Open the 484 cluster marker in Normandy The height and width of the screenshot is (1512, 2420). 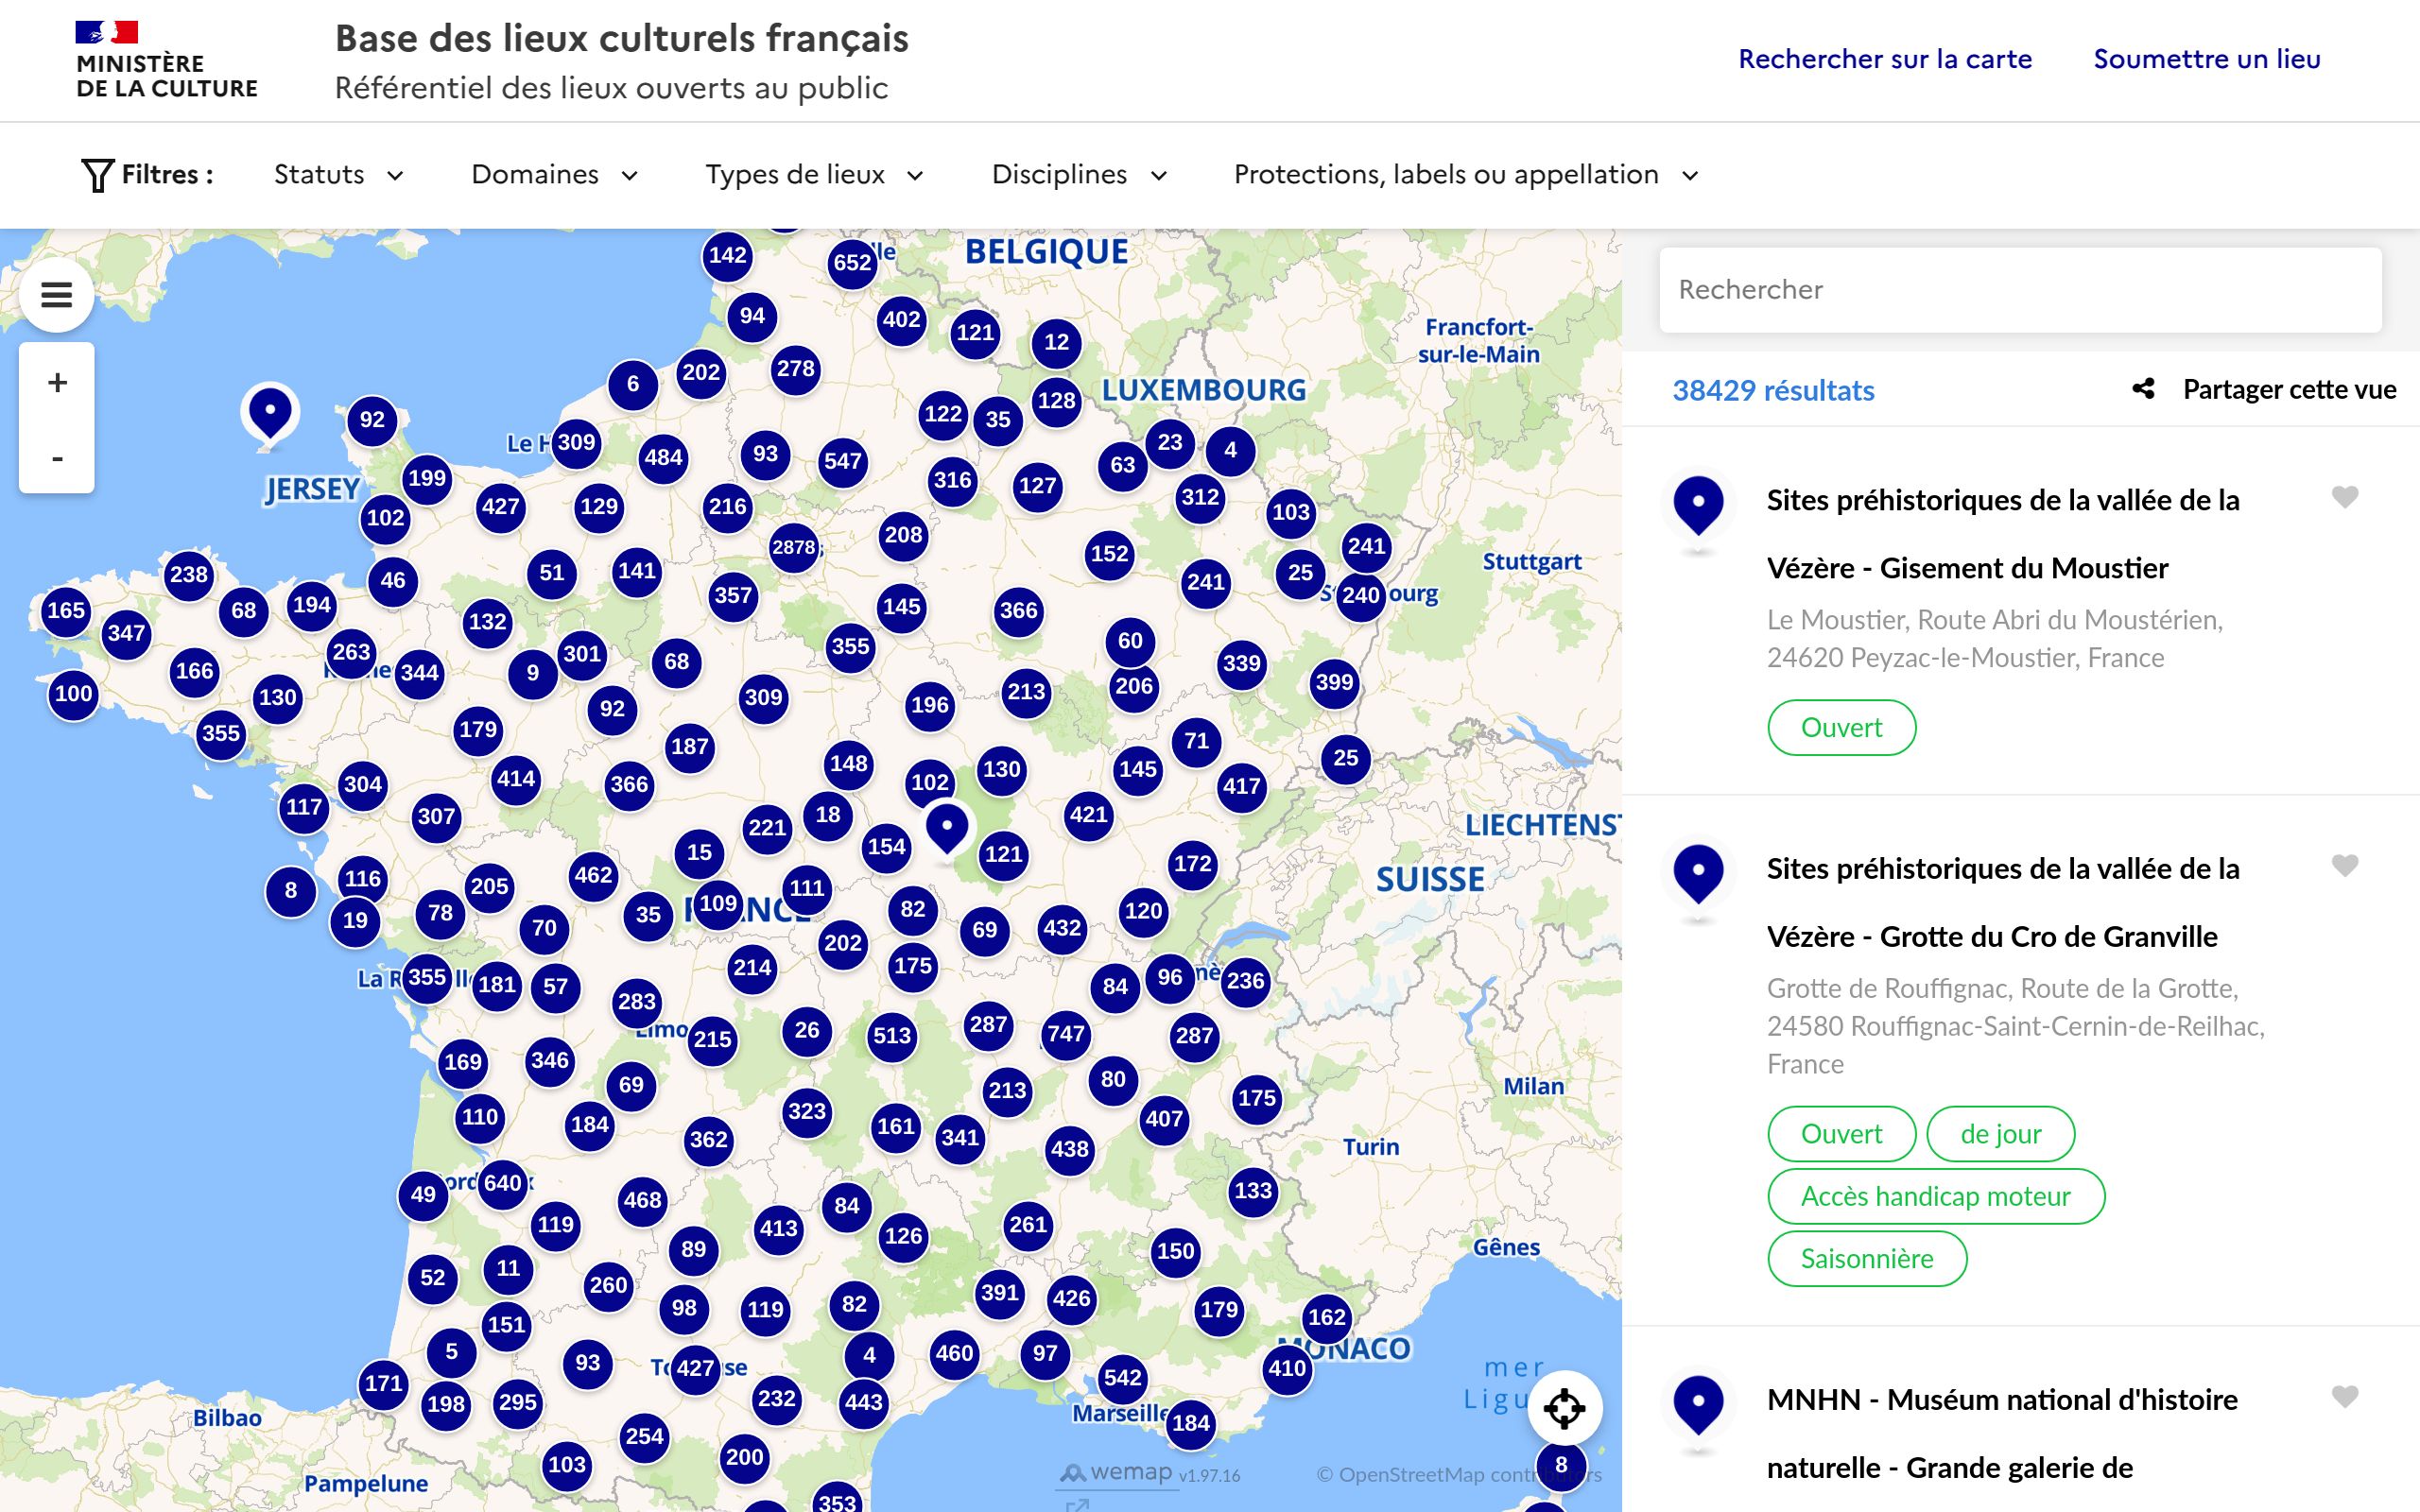click(x=663, y=458)
